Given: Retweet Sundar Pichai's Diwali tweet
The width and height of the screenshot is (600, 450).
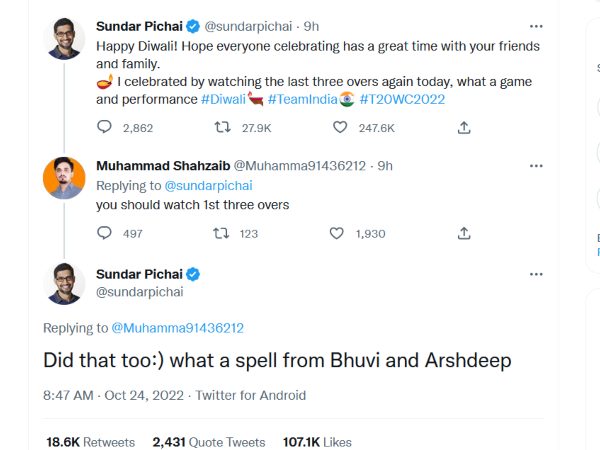Looking at the screenshot, I should (224, 127).
